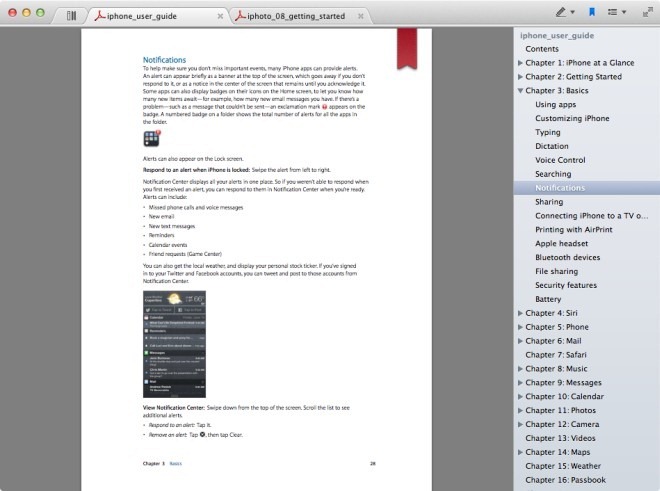Click the Chapter 1: iPhone at a Glance label
The height and width of the screenshot is (491, 660).
point(580,63)
